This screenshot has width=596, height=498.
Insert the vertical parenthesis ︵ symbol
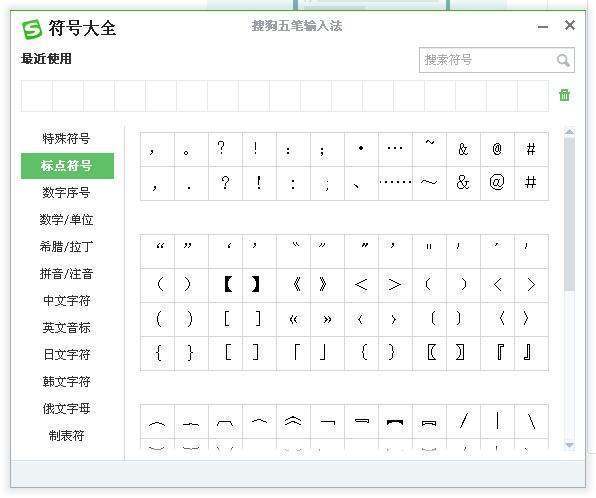click(x=157, y=421)
